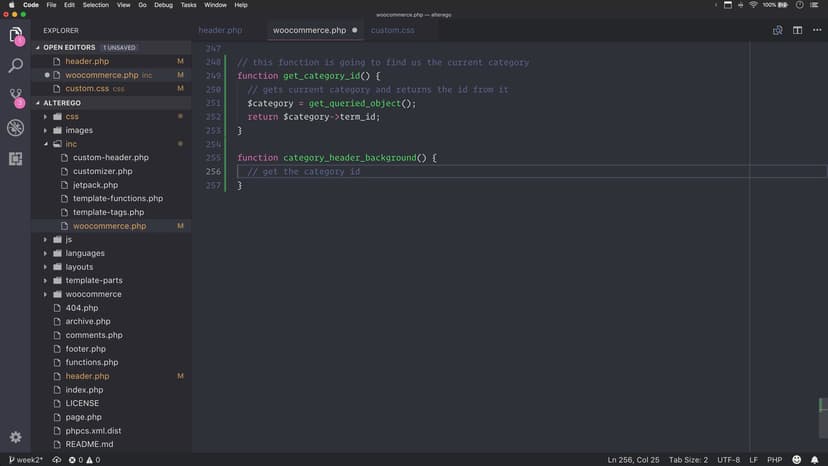Open the Selection menu

pyautogui.click(x=96, y=5)
